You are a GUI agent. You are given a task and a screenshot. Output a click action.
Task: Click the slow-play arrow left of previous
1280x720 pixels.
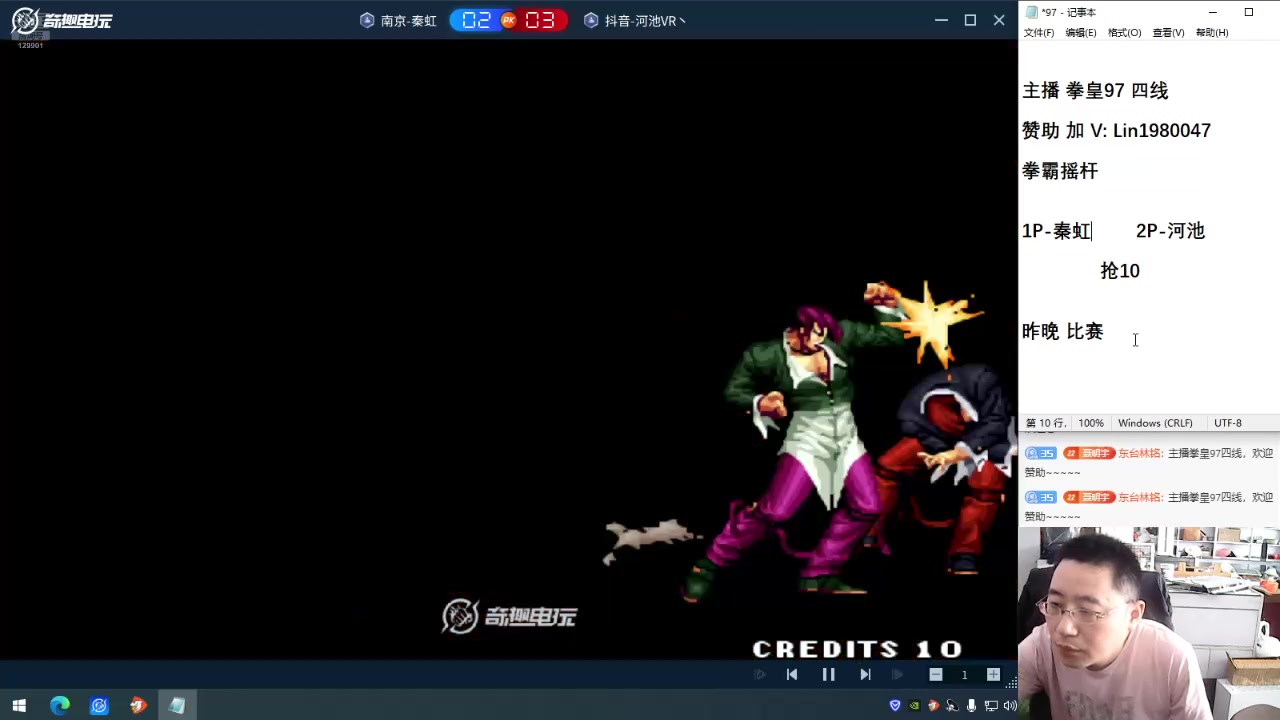[x=760, y=675]
